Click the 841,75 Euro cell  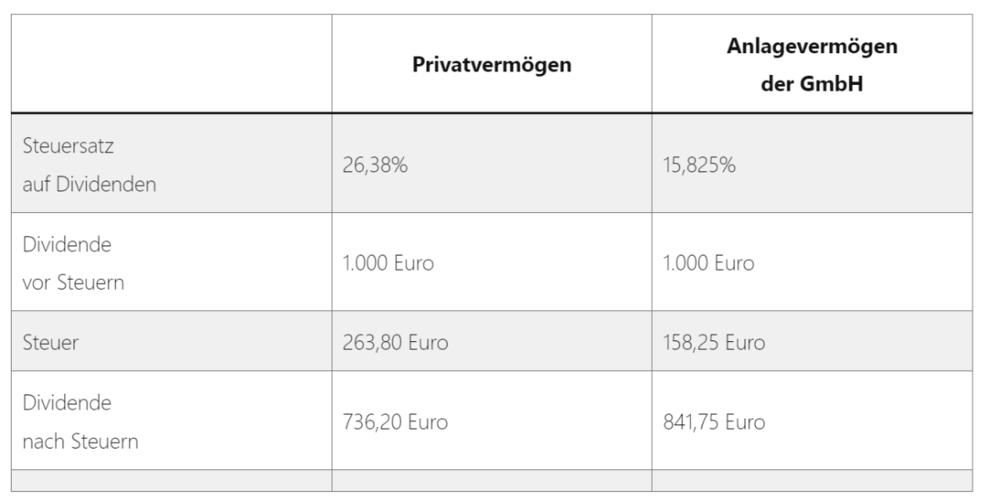(x=714, y=422)
